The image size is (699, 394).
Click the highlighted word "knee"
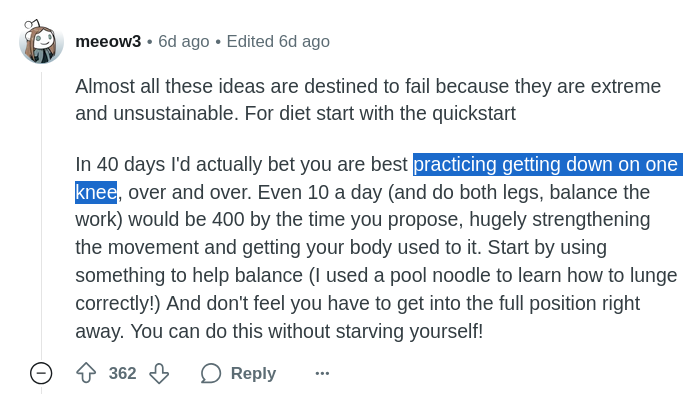[96, 192]
